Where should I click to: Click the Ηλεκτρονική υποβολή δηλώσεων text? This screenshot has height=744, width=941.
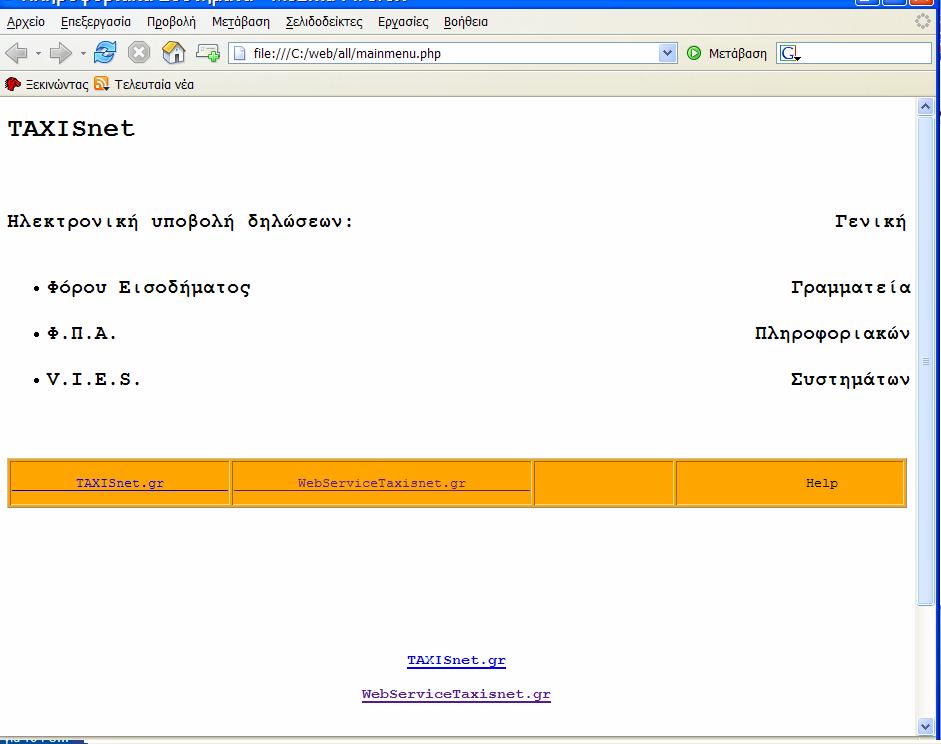coord(180,222)
